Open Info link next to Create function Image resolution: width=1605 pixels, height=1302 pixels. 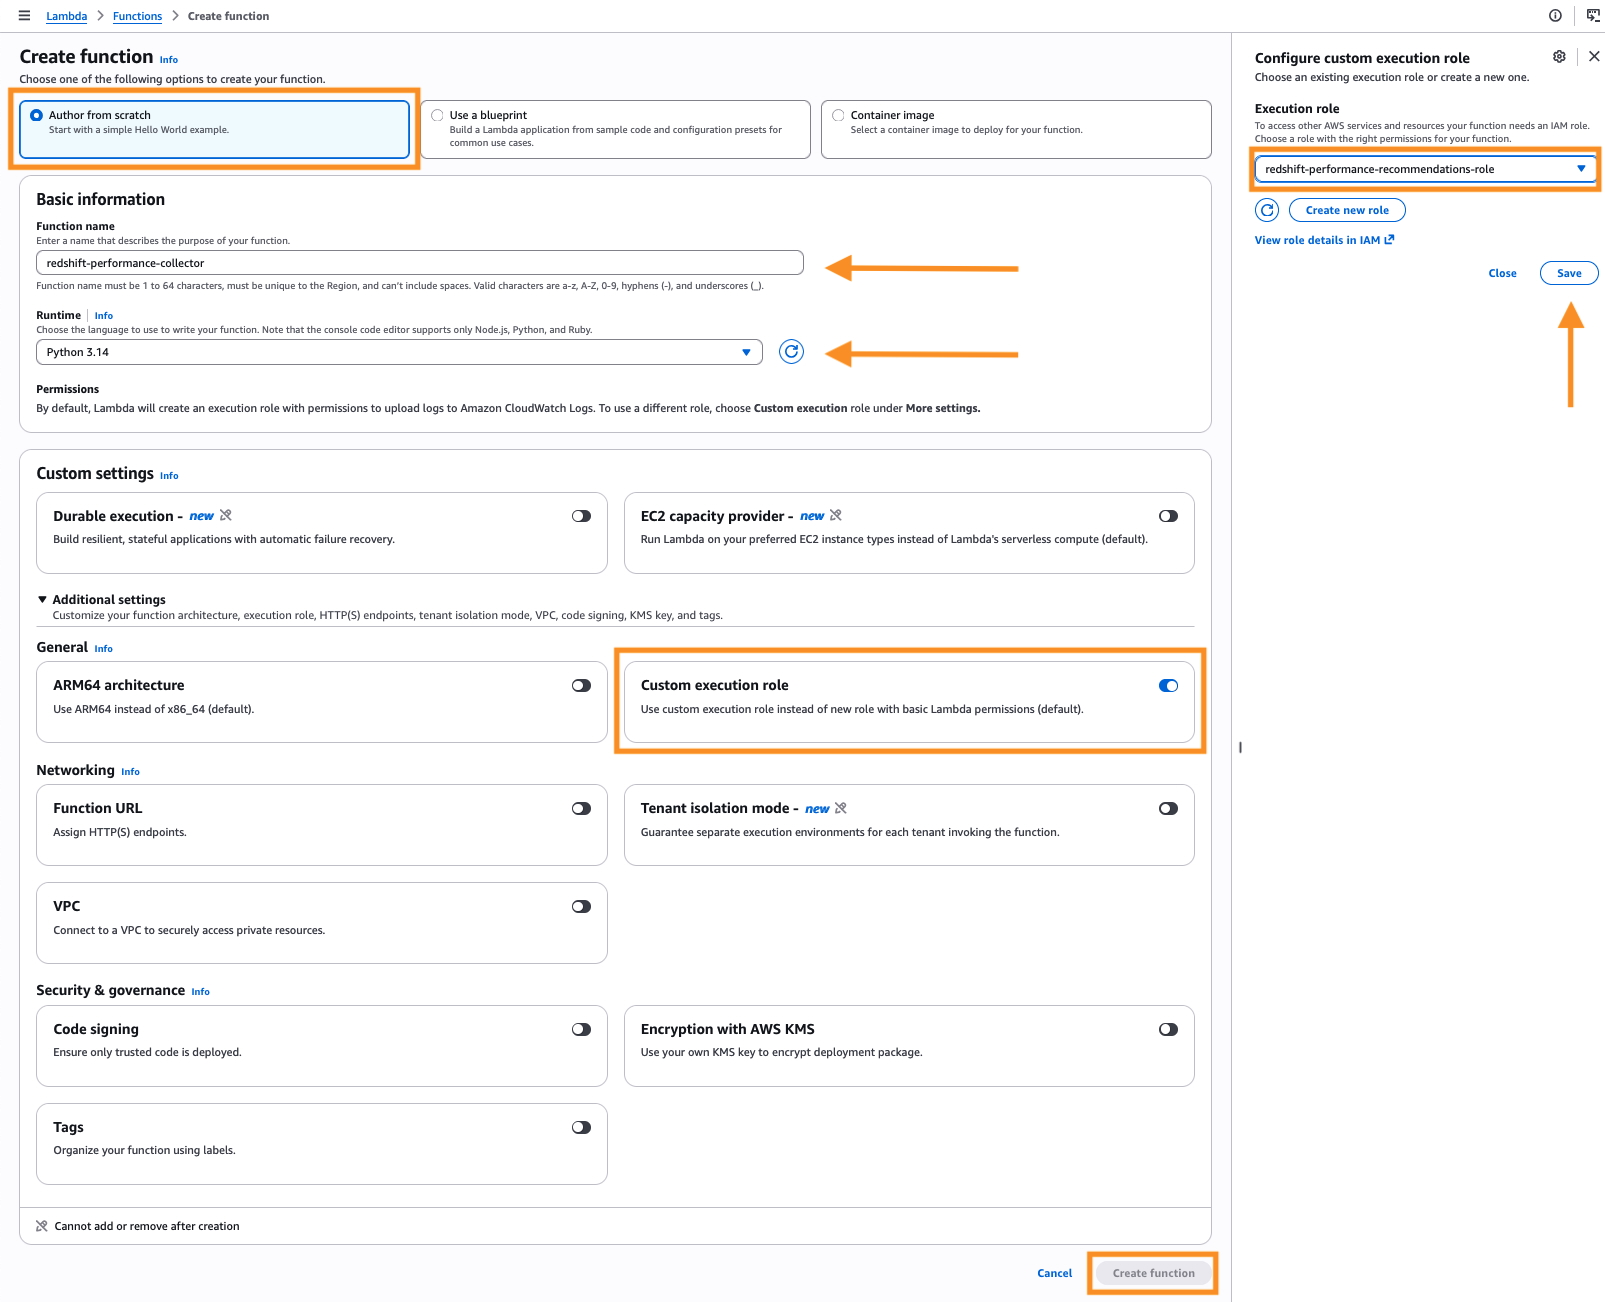coord(169,60)
